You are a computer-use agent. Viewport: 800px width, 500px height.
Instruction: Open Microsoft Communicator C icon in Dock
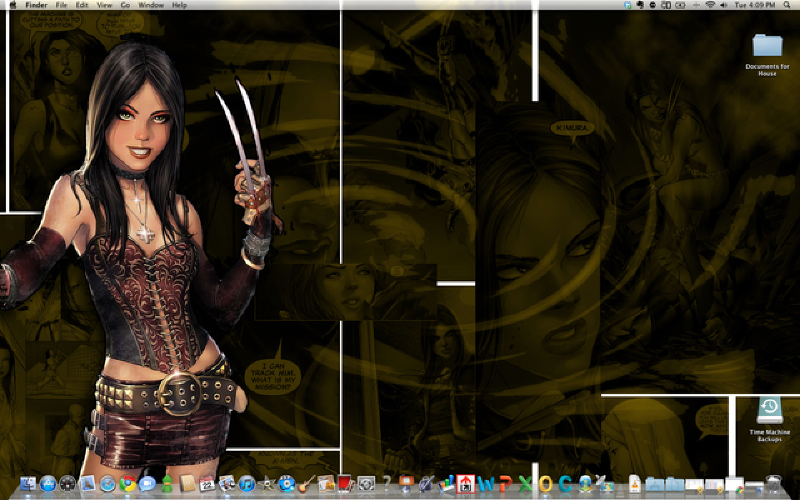point(565,483)
